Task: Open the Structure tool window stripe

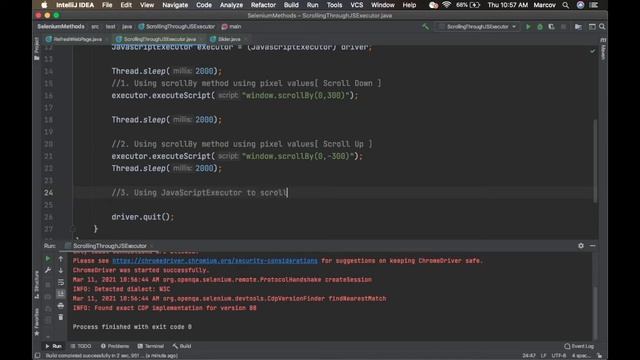Action: [x=37, y=284]
